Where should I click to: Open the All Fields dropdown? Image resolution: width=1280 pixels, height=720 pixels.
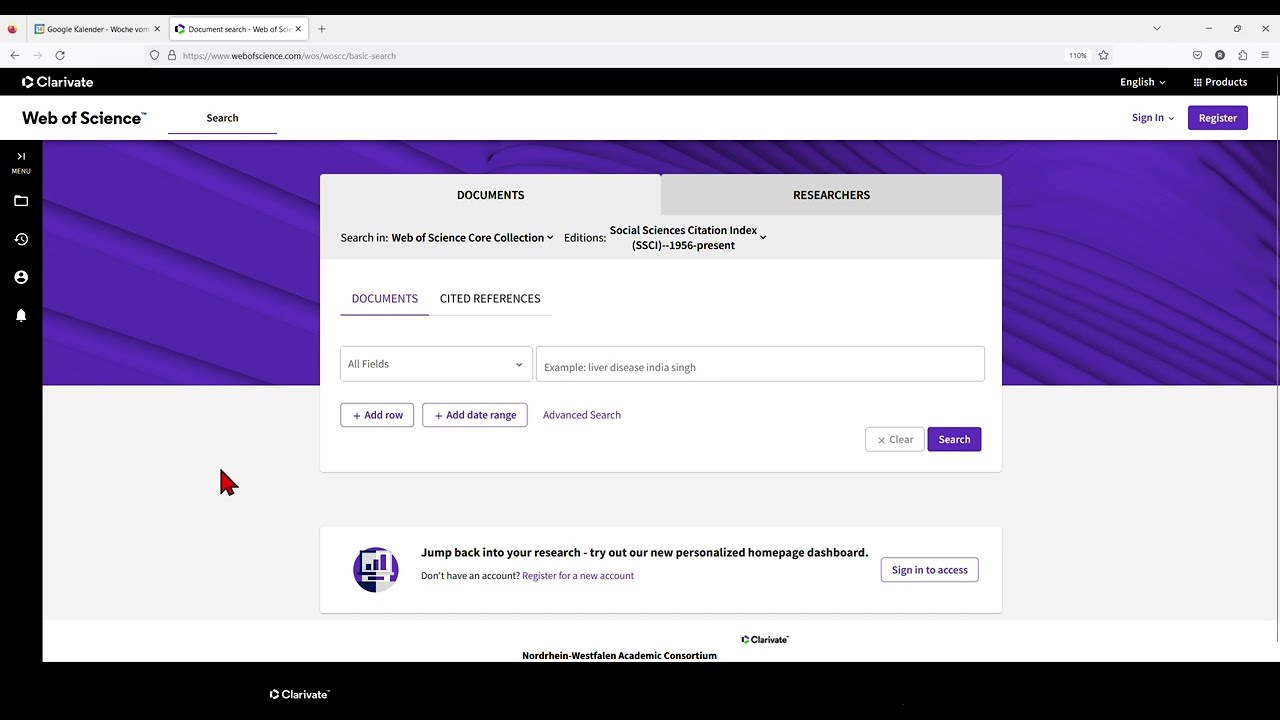click(x=436, y=364)
